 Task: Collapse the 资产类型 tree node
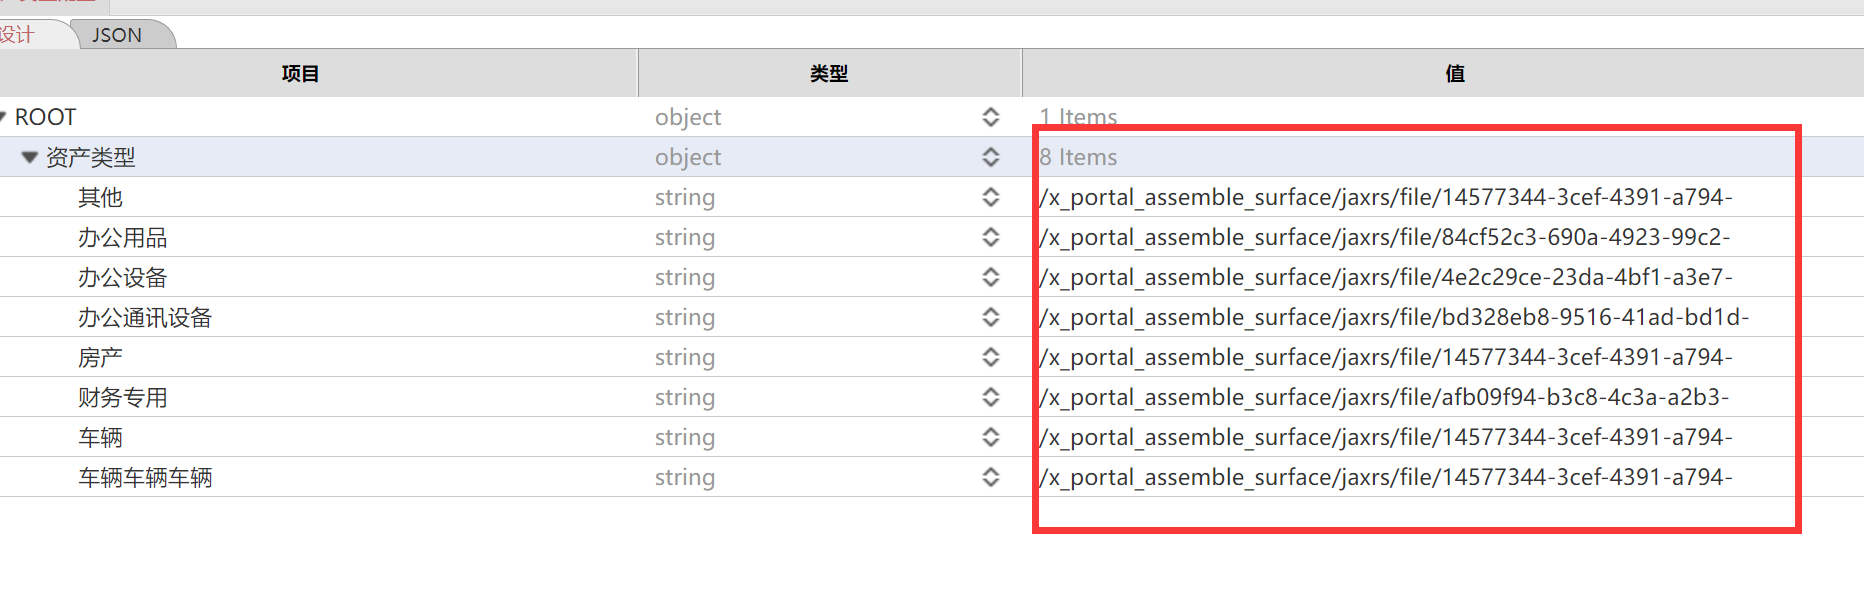[30, 157]
